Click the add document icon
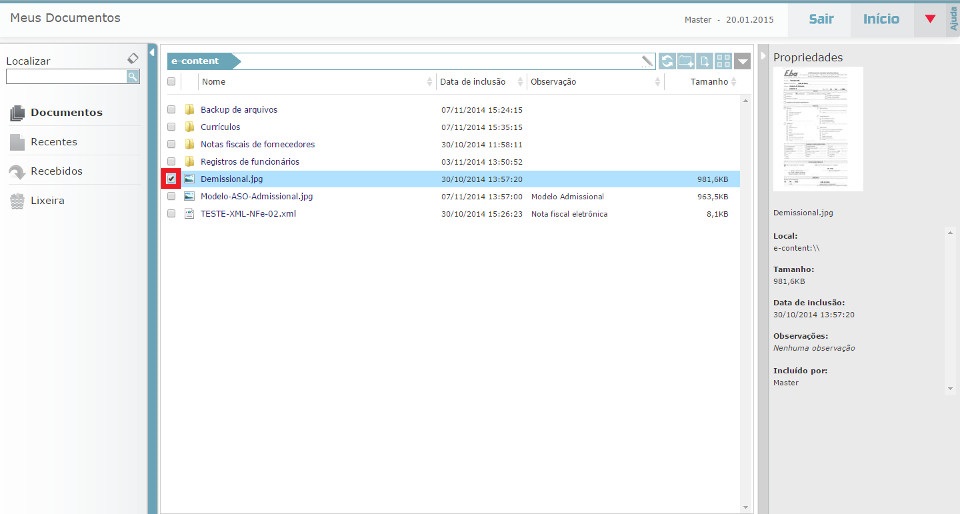Viewport: 960px width, 514px height. tap(705, 61)
